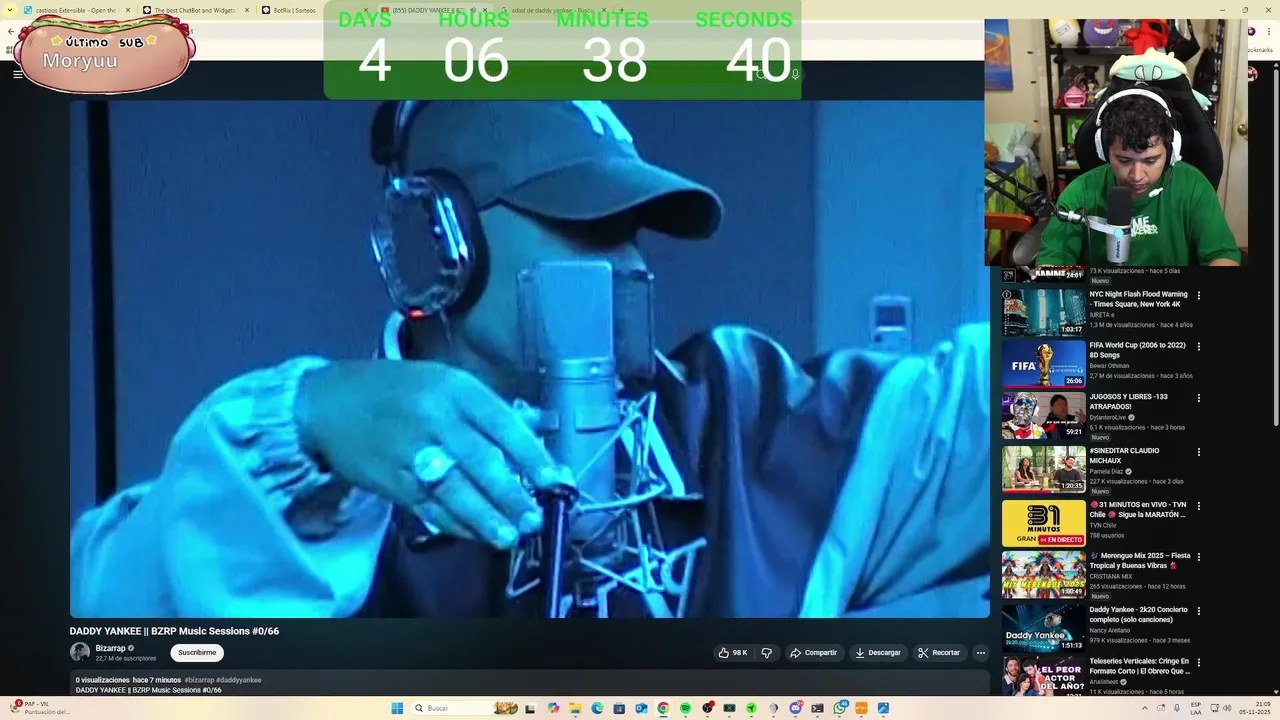Viewport: 1280px width, 720px height.
Task: Open the Recortar clip tool
Action: [x=939, y=653]
